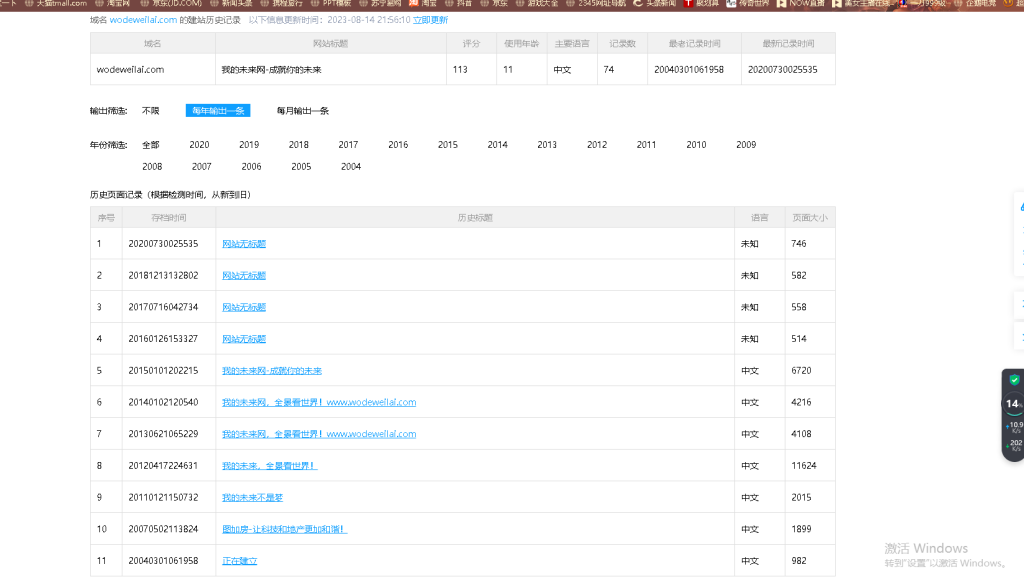Filter records by year 2014
This screenshot has width=1024, height=582.
click(x=497, y=145)
